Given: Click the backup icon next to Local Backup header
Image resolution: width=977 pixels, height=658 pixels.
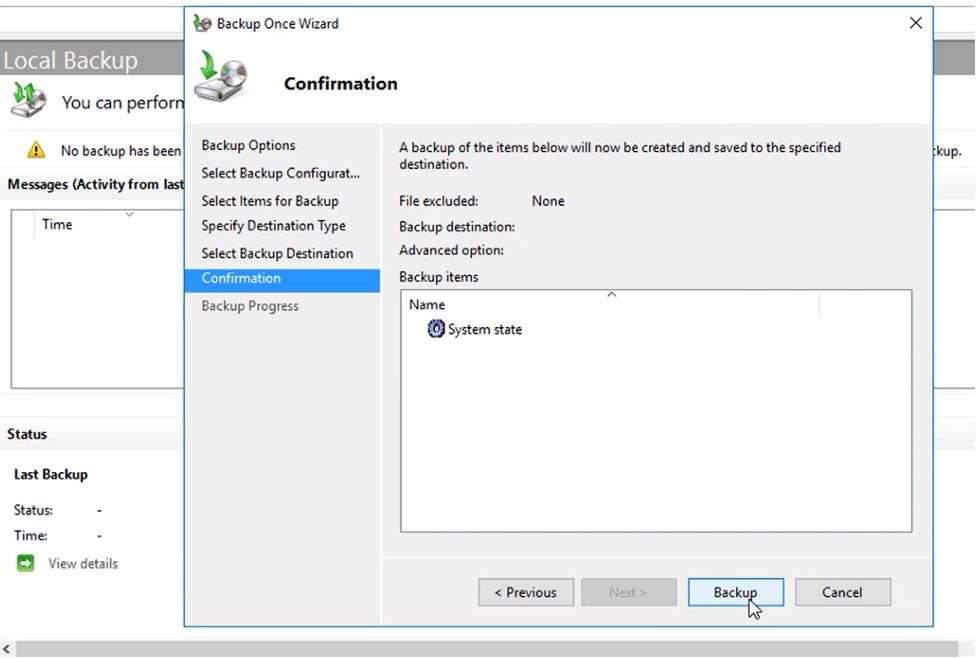Looking at the screenshot, I should (x=30, y=102).
